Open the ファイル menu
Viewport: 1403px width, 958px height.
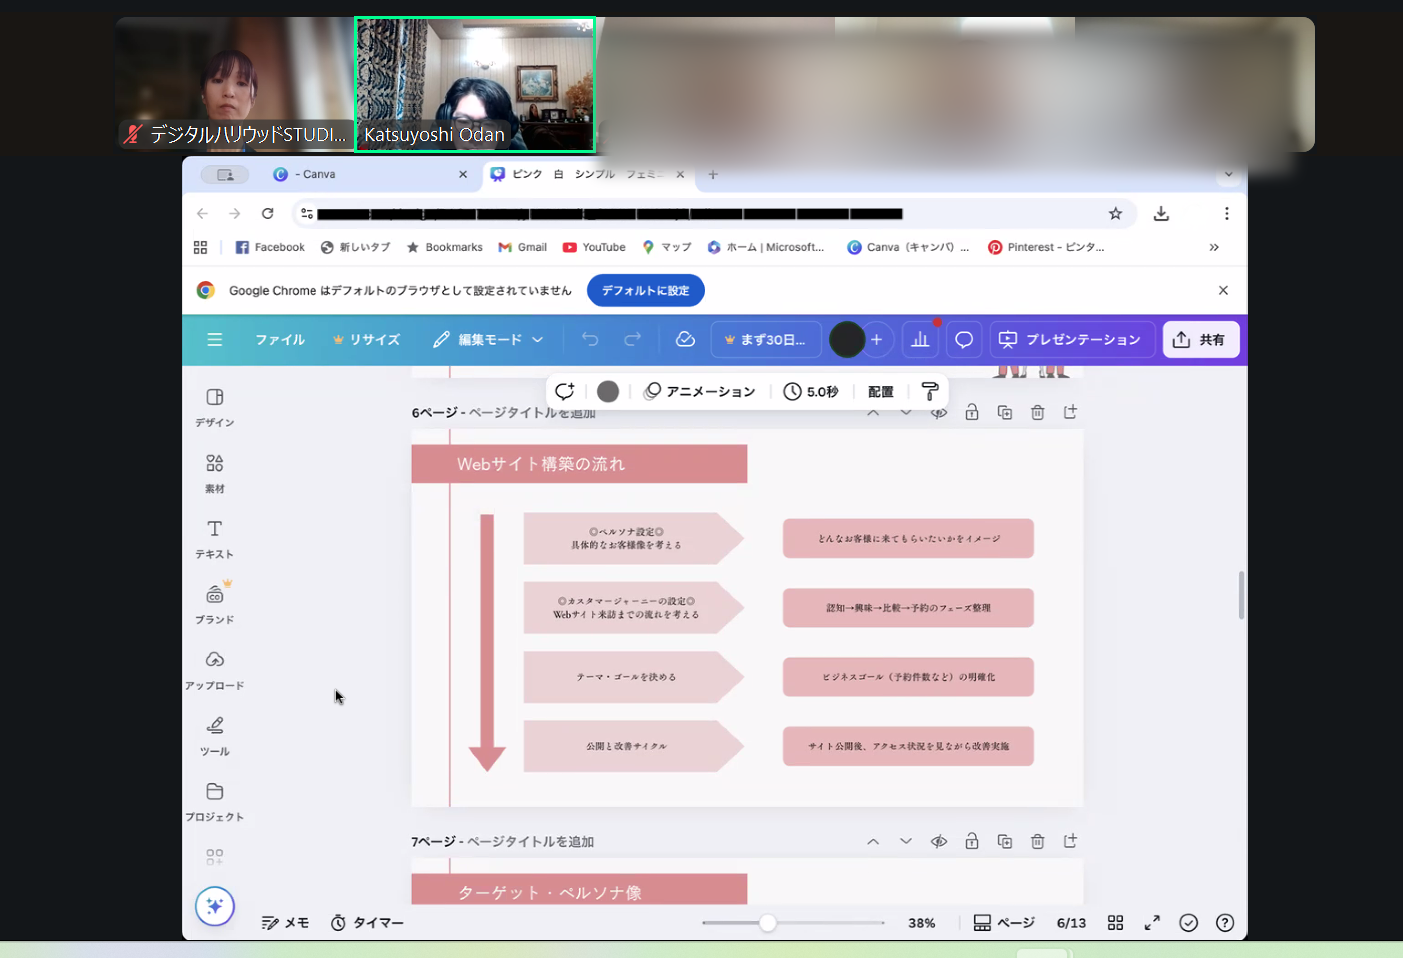coord(279,340)
